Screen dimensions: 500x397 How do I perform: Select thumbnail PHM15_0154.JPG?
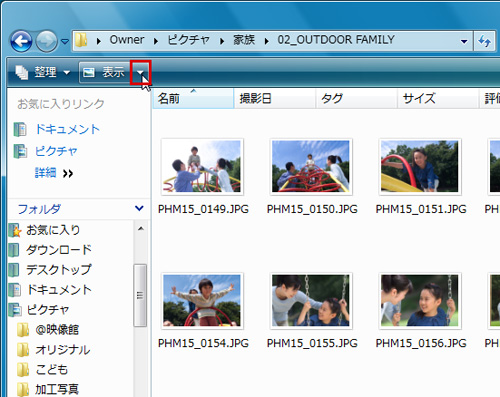click(x=202, y=301)
